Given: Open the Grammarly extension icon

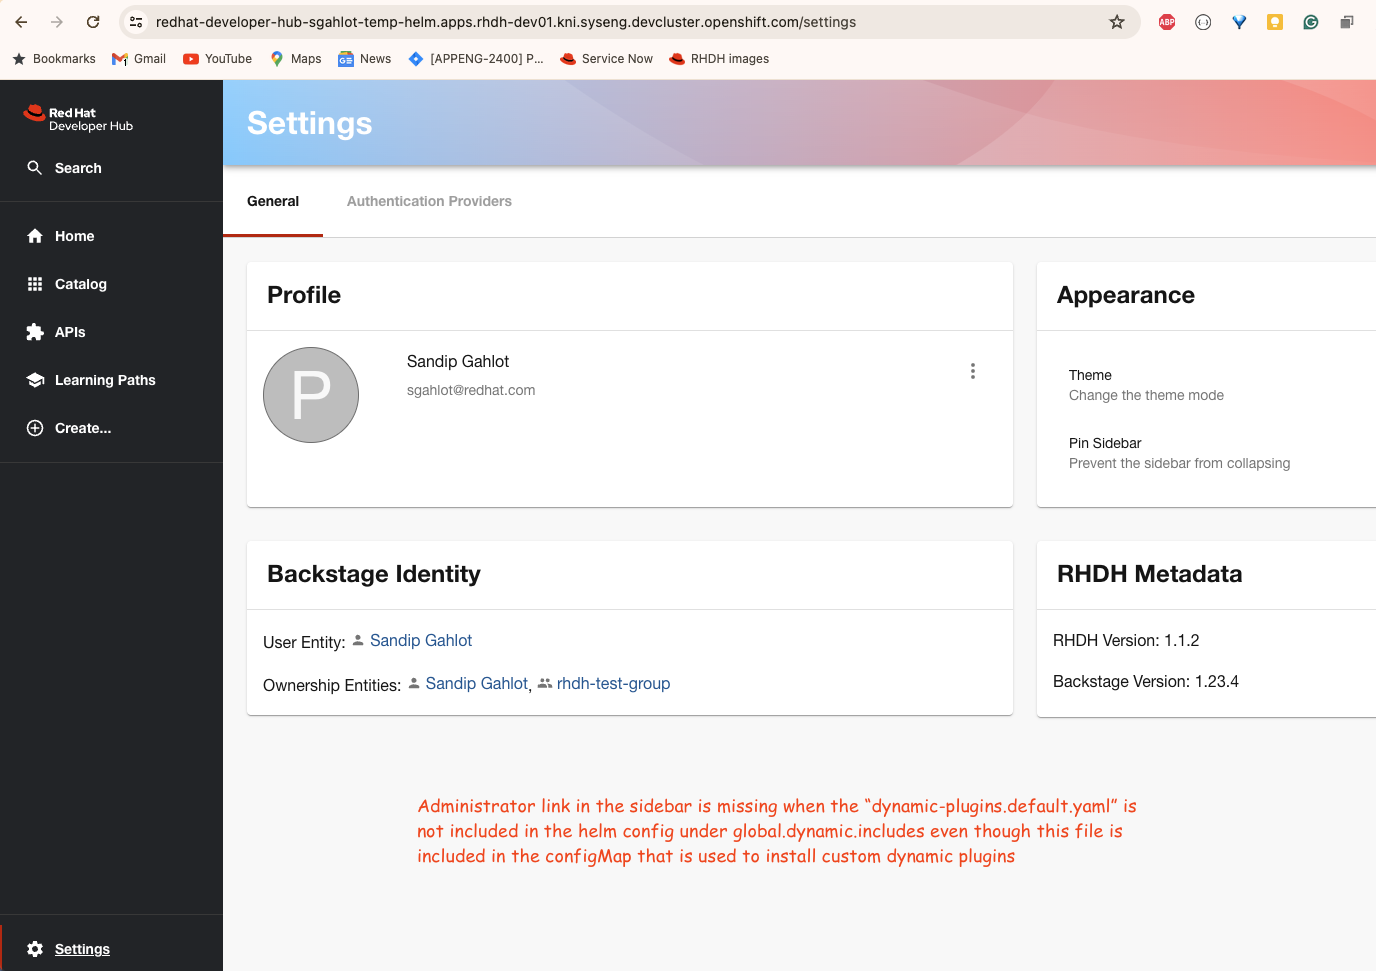Looking at the screenshot, I should click(x=1311, y=22).
